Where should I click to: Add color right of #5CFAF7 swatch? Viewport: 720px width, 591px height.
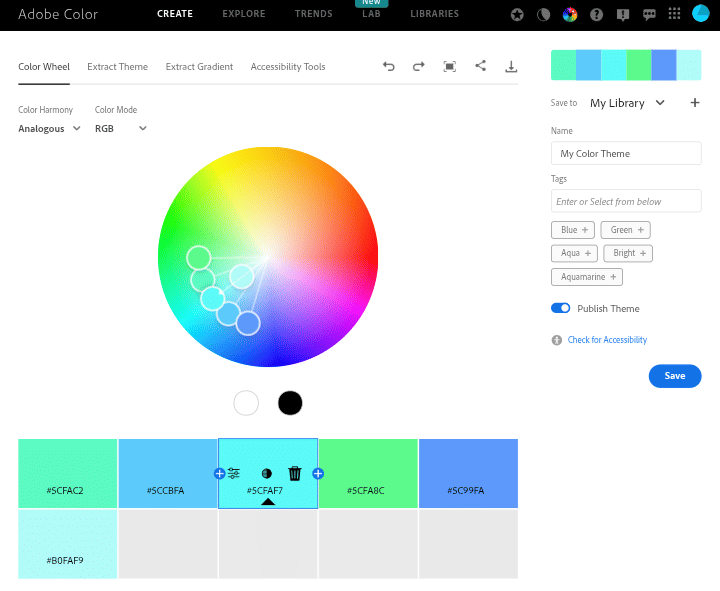coord(318,473)
